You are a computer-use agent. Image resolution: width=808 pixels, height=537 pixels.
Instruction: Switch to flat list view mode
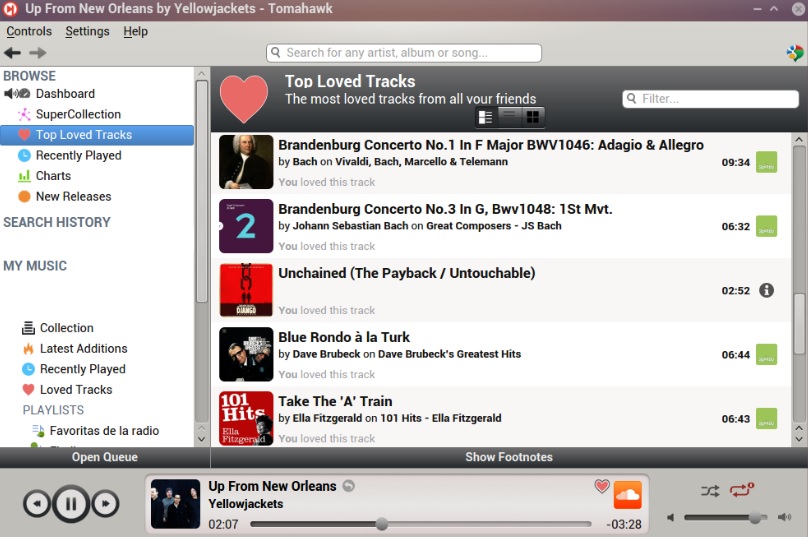point(510,117)
